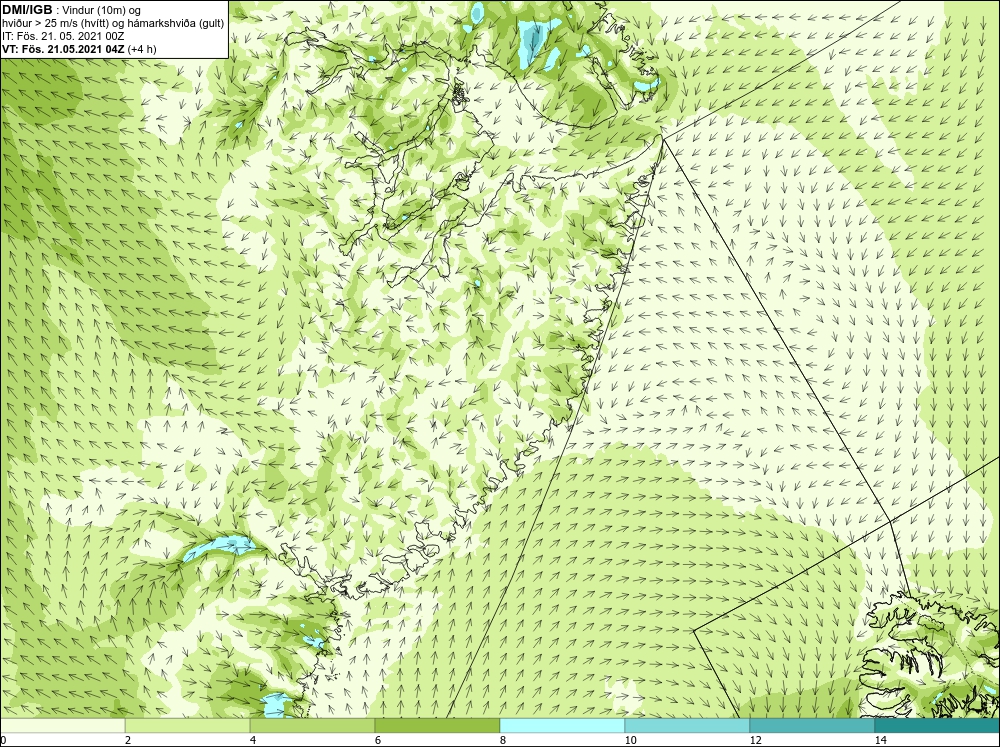Click the 'IT: Fös. 21. 05. 2021 00Z' line
This screenshot has width=1000, height=747.
pos(63,36)
